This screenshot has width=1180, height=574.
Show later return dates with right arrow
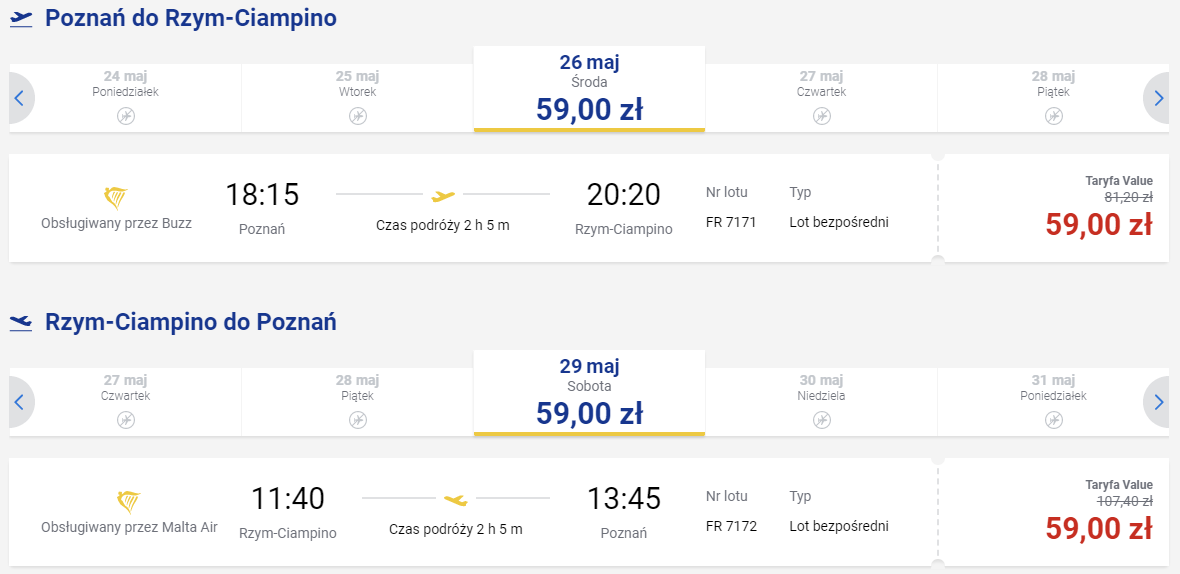1157,402
